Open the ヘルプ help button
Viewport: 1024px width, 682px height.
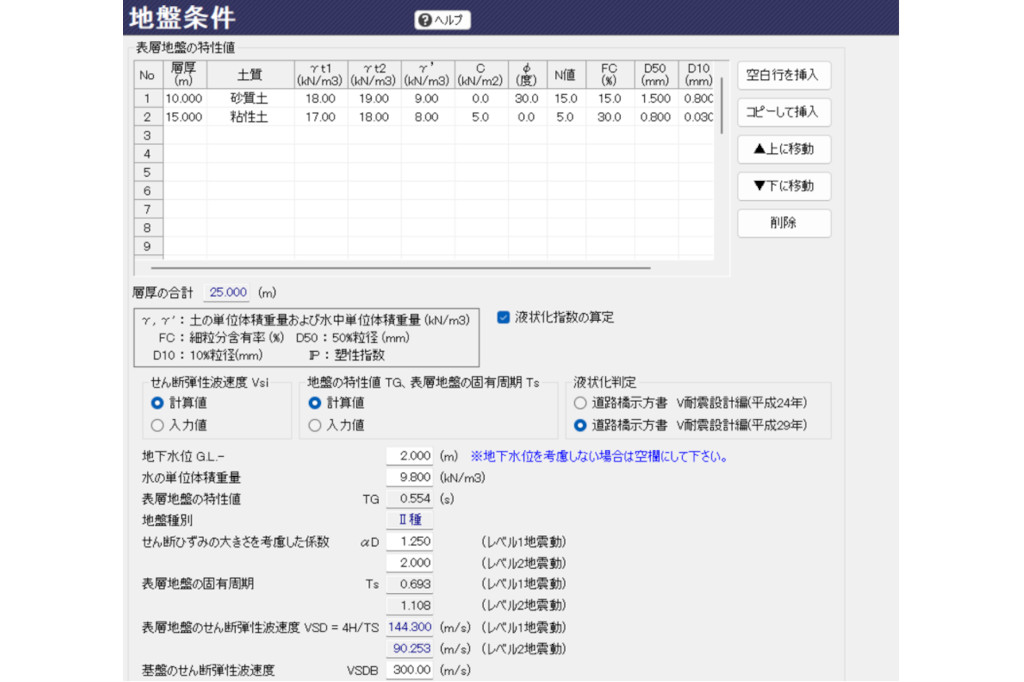tap(442, 20)
